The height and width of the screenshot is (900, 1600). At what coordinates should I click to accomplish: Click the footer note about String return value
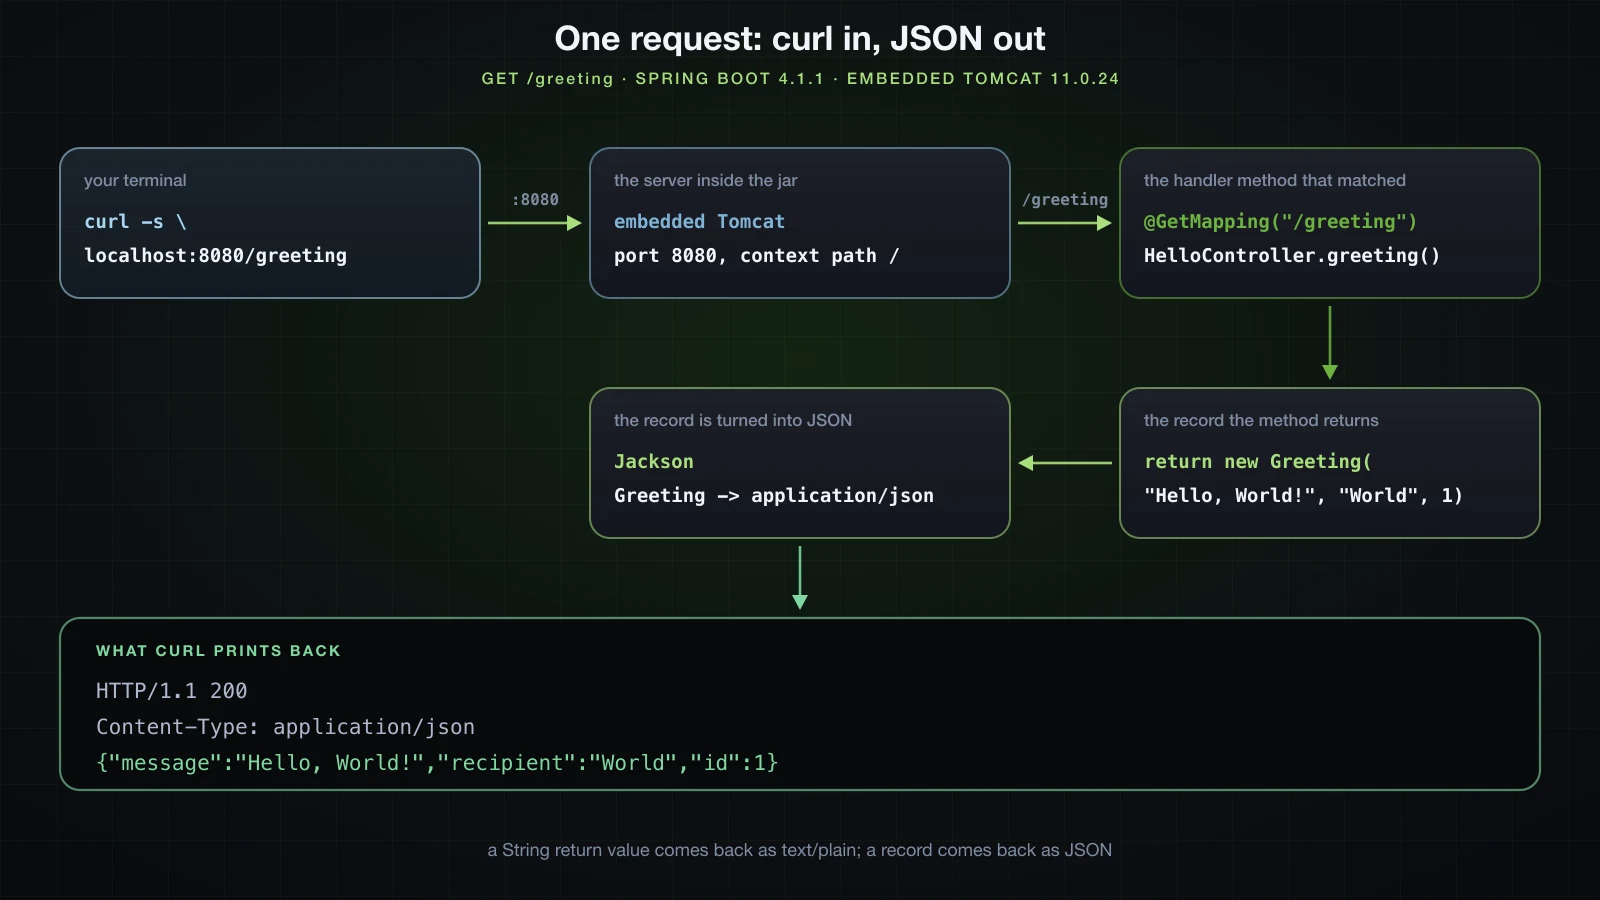point(800,850)
